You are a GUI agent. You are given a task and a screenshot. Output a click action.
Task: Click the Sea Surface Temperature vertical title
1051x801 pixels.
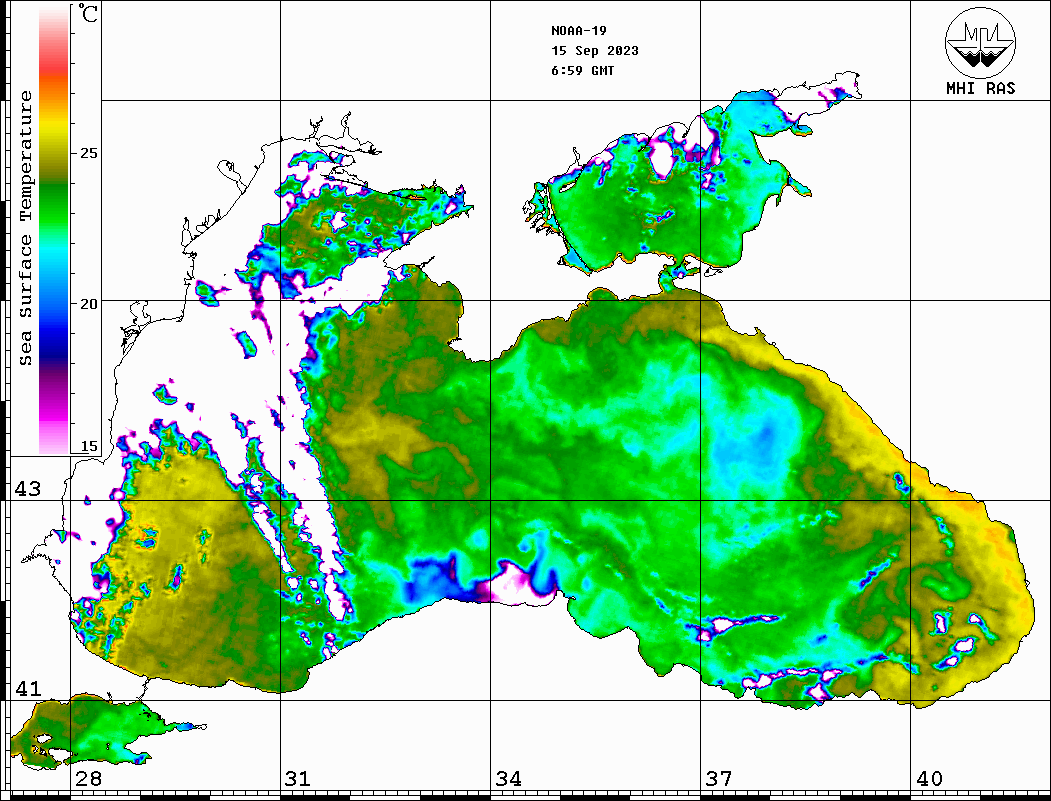tap(26, 228)
